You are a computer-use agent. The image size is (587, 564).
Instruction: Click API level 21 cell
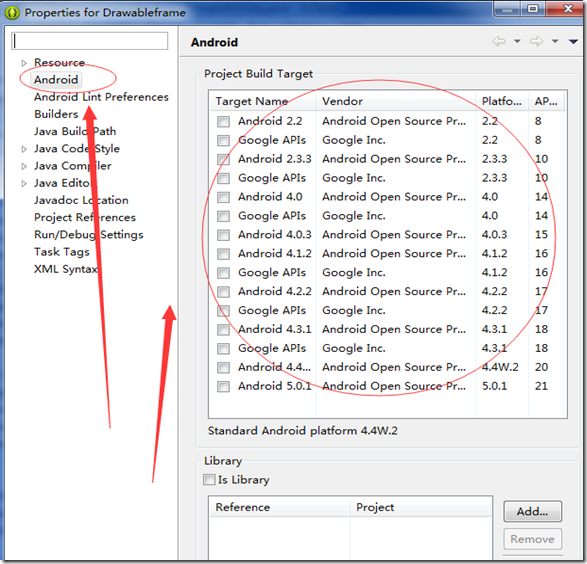(541, 386)
